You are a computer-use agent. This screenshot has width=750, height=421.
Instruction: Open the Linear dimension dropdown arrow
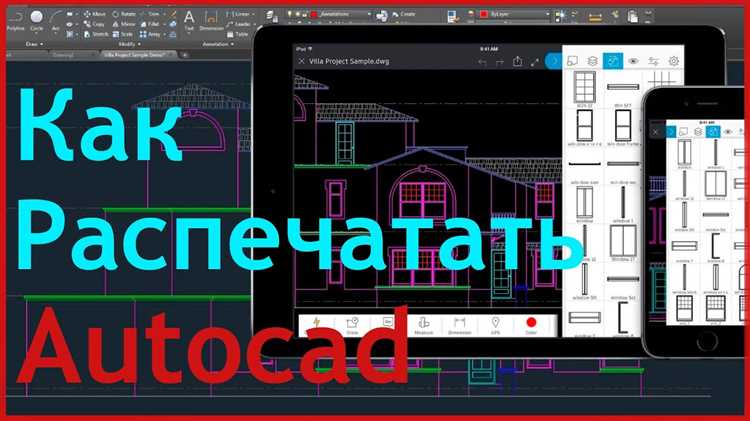coord(253,14)
